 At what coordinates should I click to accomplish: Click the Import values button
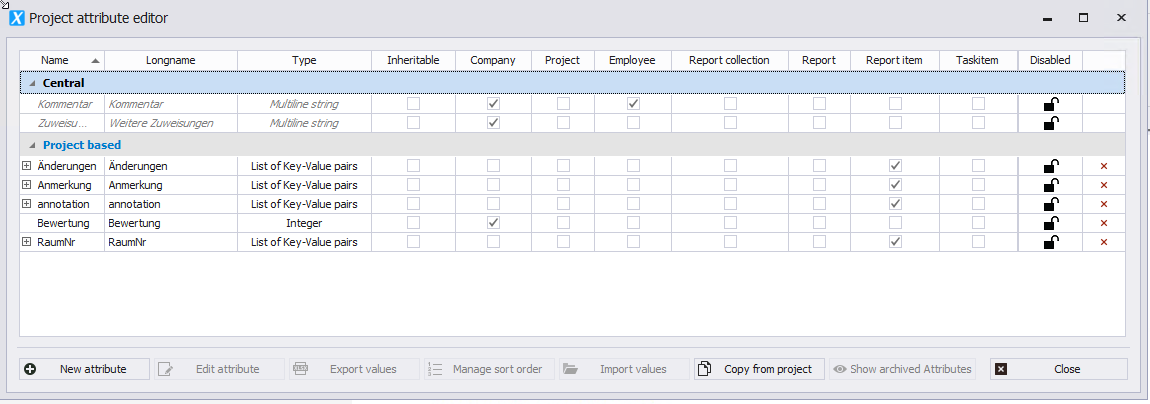tap(624, 369)
